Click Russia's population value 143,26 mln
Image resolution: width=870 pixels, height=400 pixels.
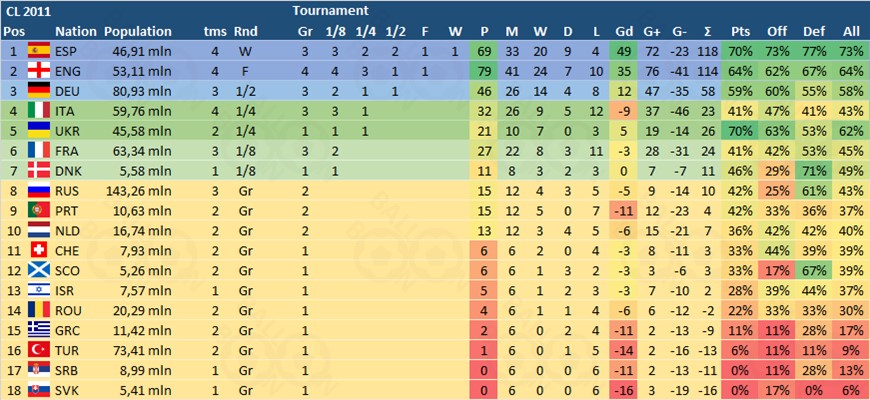coord(139,191)
